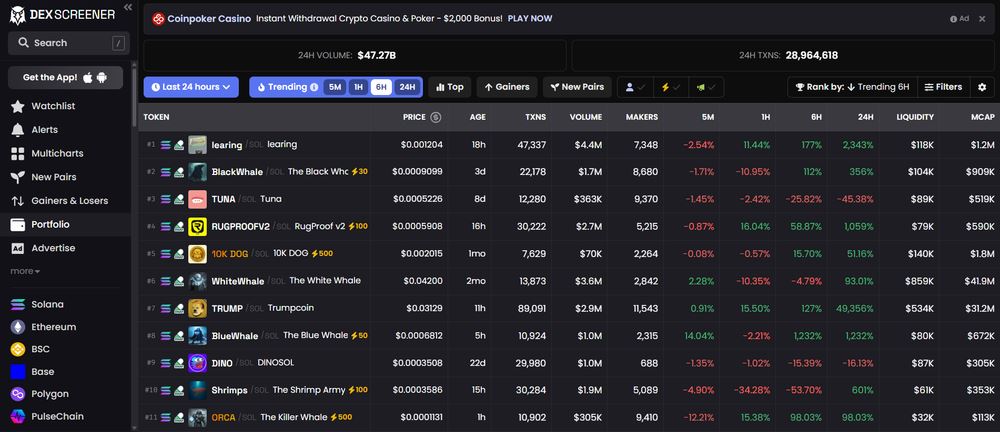Toggle the PRICE currency dollar icon

click(x=436, y=117)
